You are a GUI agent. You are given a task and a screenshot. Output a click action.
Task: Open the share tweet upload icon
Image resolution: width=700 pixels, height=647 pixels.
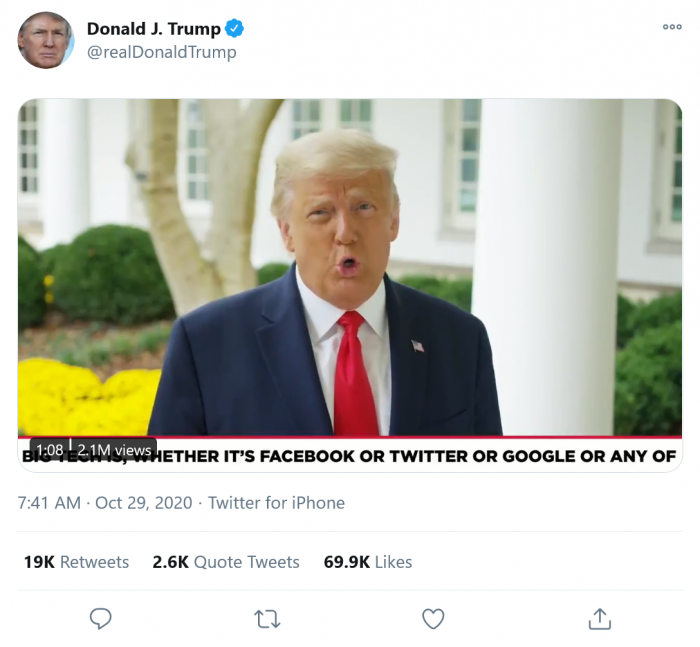pos(600,618)
